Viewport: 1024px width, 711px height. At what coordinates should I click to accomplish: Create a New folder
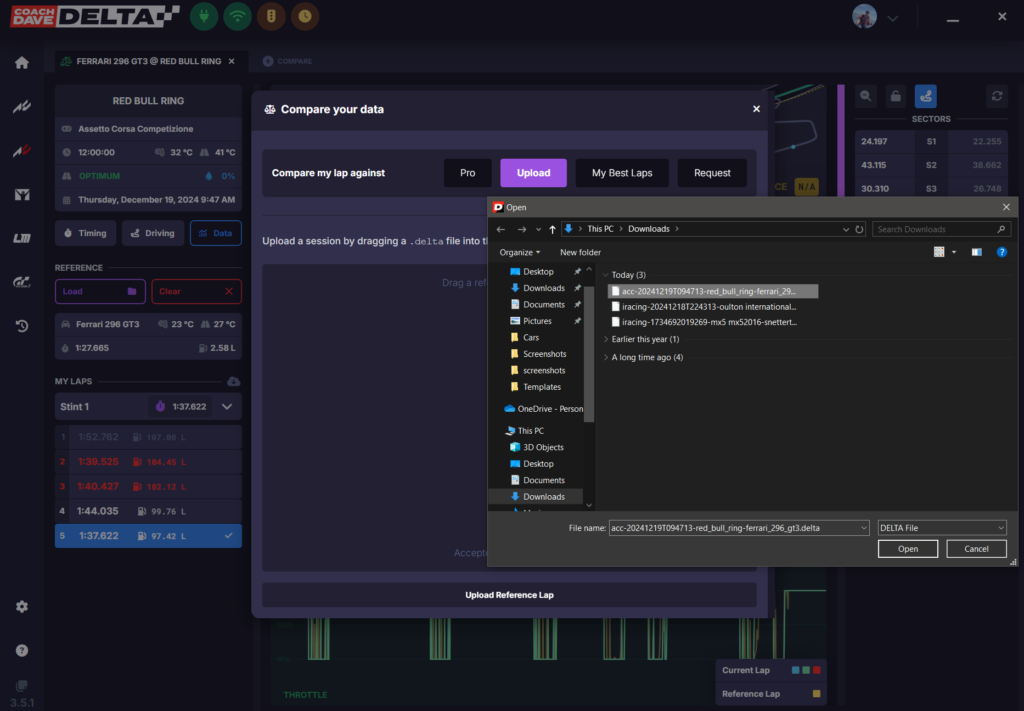pyautogui.click(x=580, y=252)
